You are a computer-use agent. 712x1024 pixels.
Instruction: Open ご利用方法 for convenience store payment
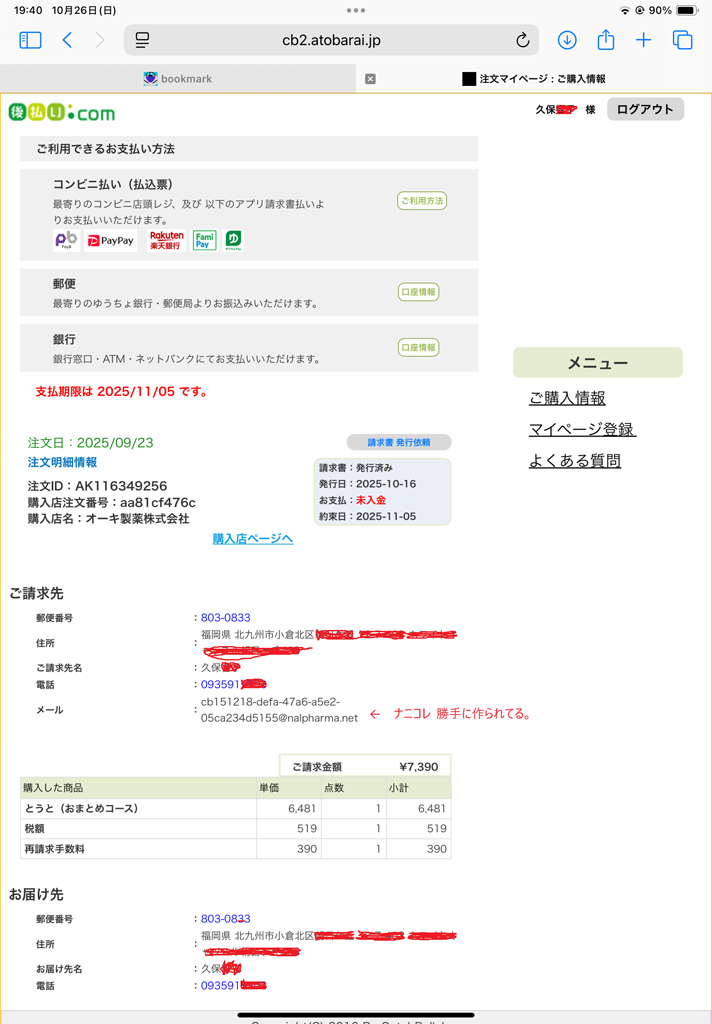point(422,200)
